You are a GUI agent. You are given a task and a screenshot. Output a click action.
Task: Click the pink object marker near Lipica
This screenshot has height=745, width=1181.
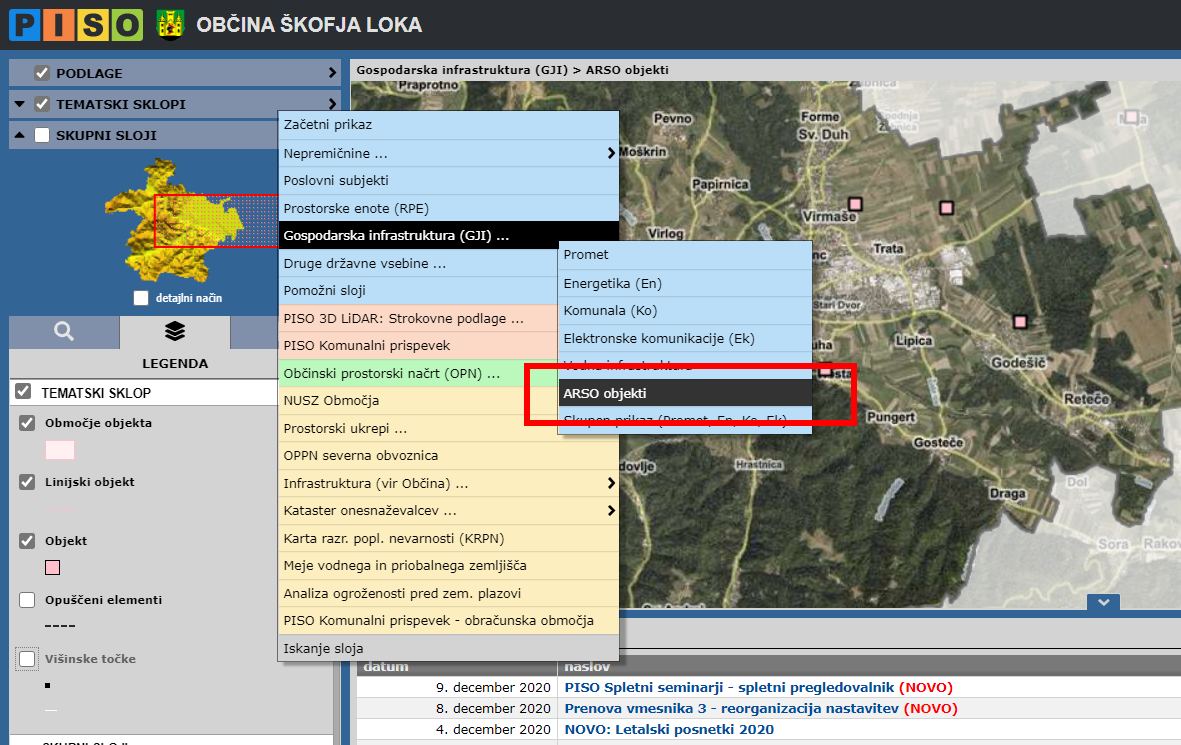coord(1020,321)
